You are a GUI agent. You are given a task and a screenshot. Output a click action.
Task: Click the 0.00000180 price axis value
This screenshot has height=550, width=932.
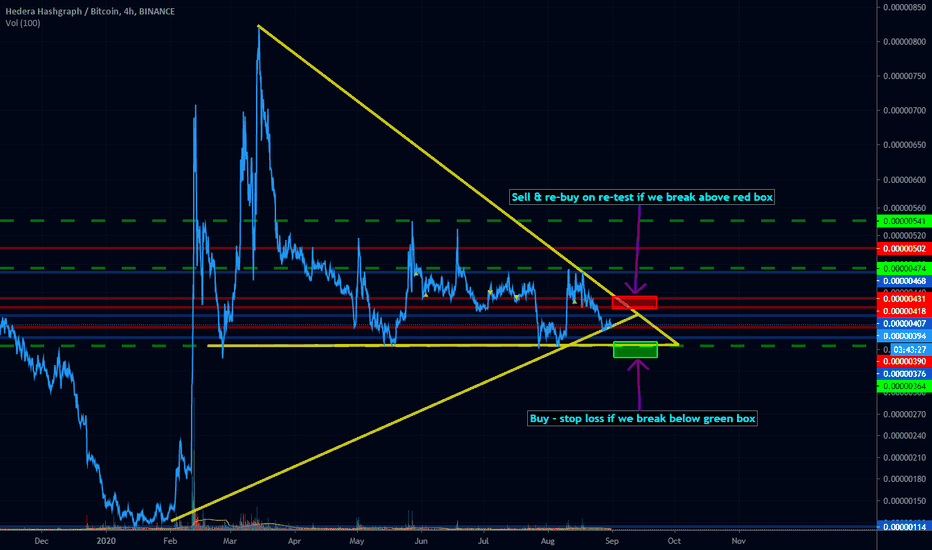pos(904,479)
